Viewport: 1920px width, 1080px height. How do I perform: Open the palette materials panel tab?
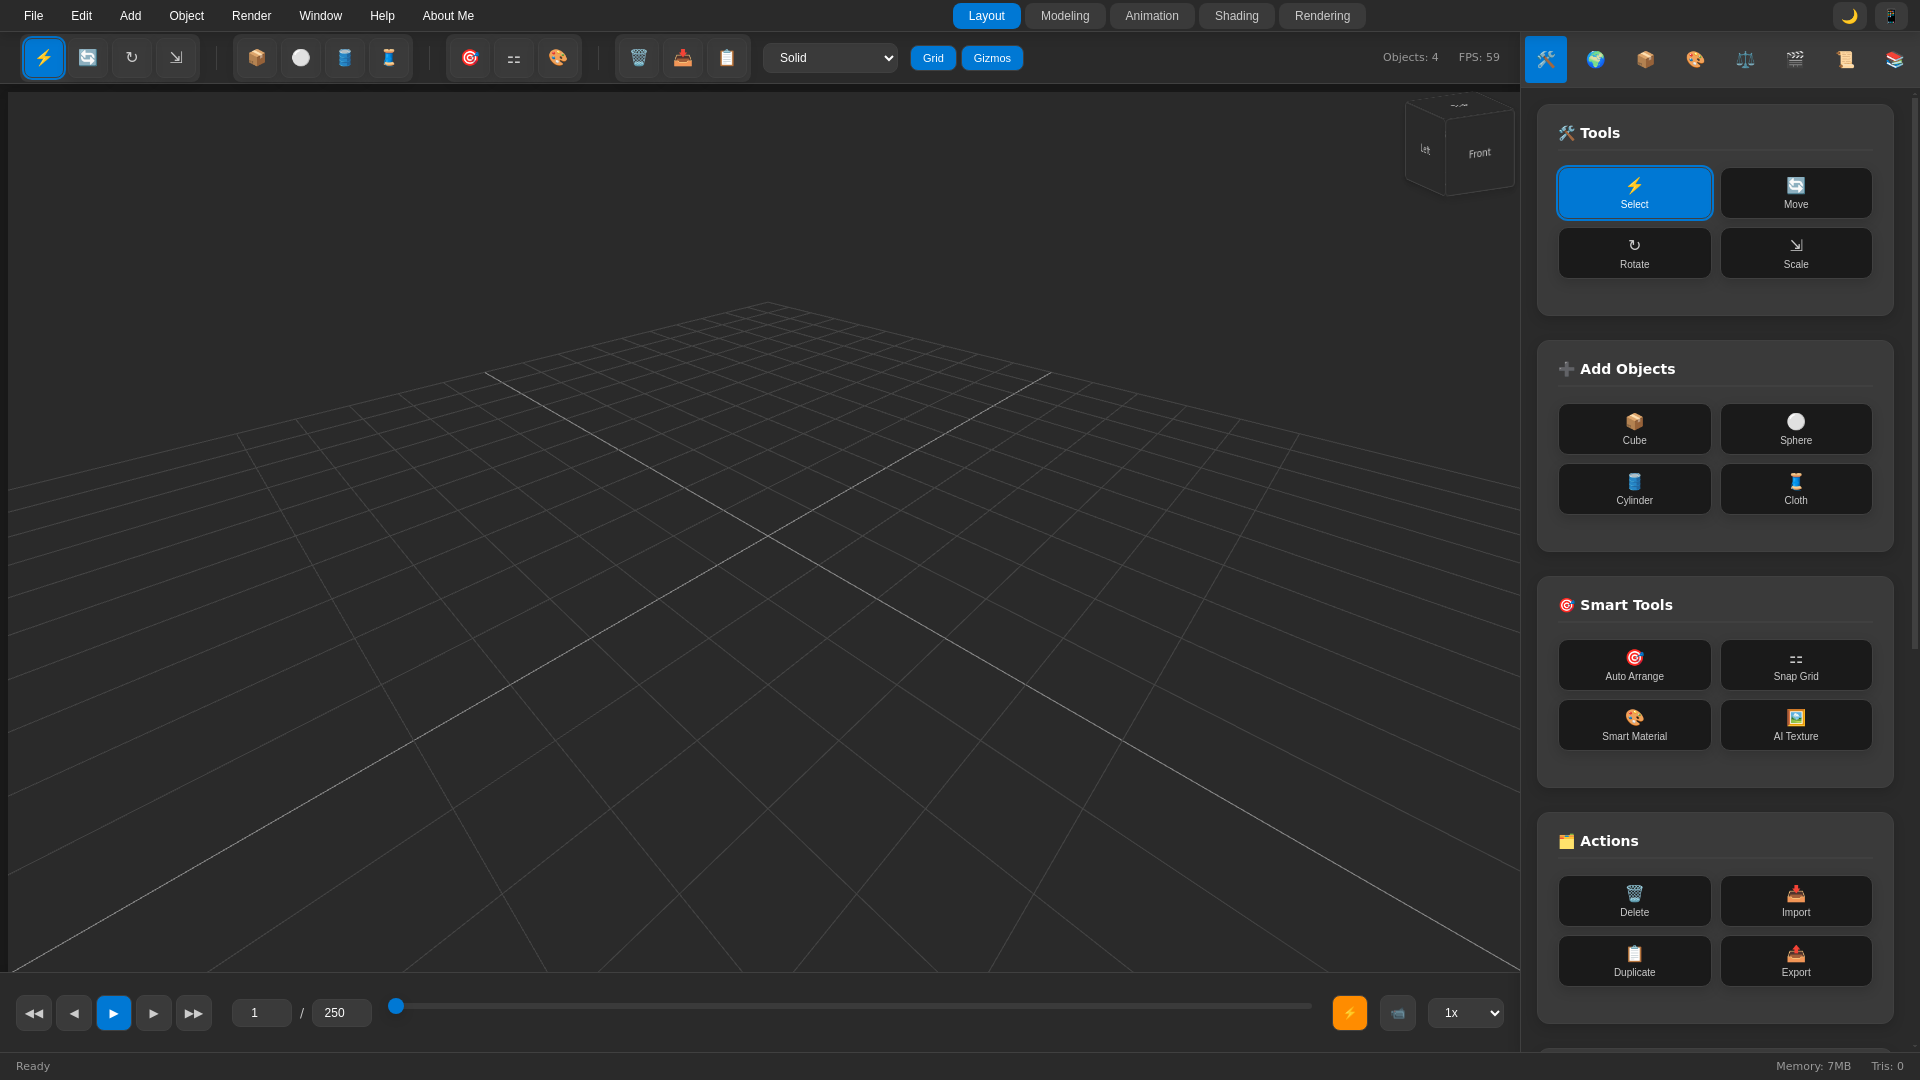[1695, 60]
